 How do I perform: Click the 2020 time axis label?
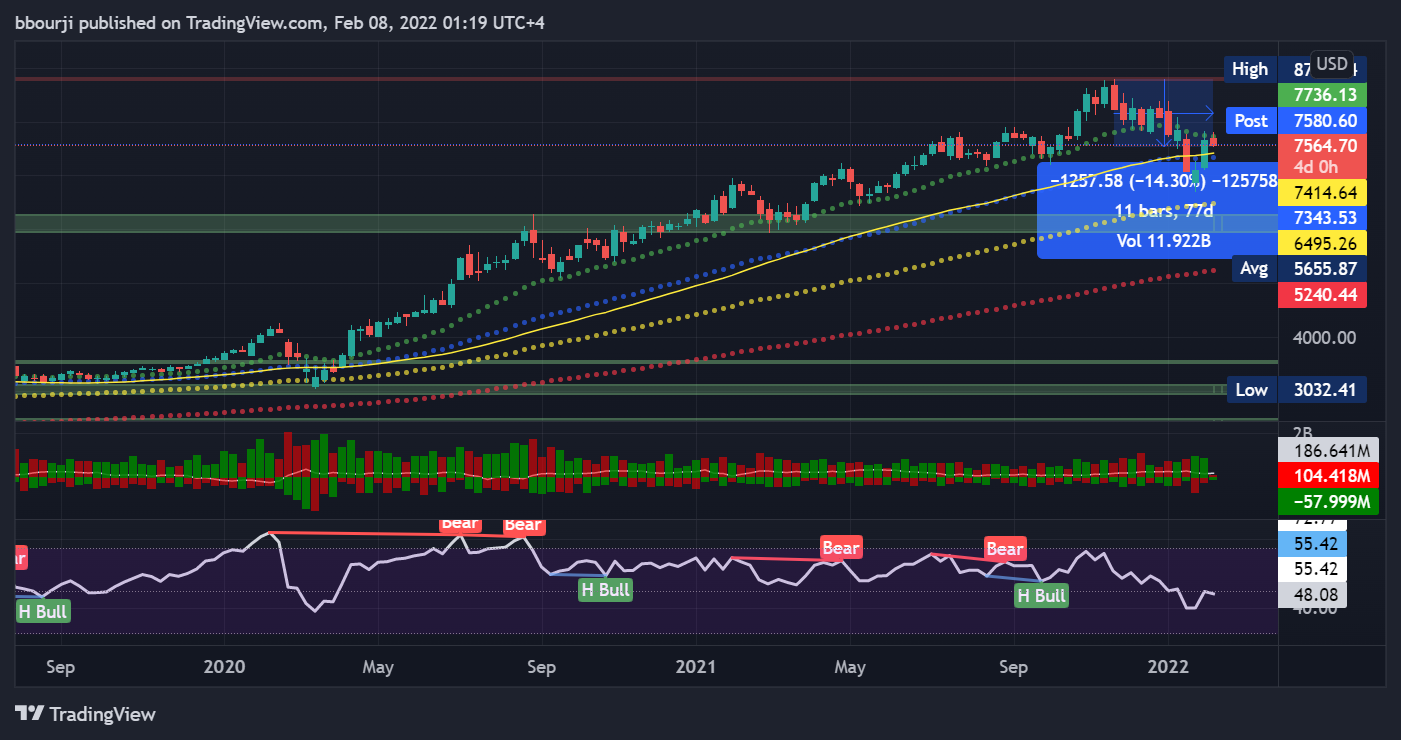pos(223,666)
